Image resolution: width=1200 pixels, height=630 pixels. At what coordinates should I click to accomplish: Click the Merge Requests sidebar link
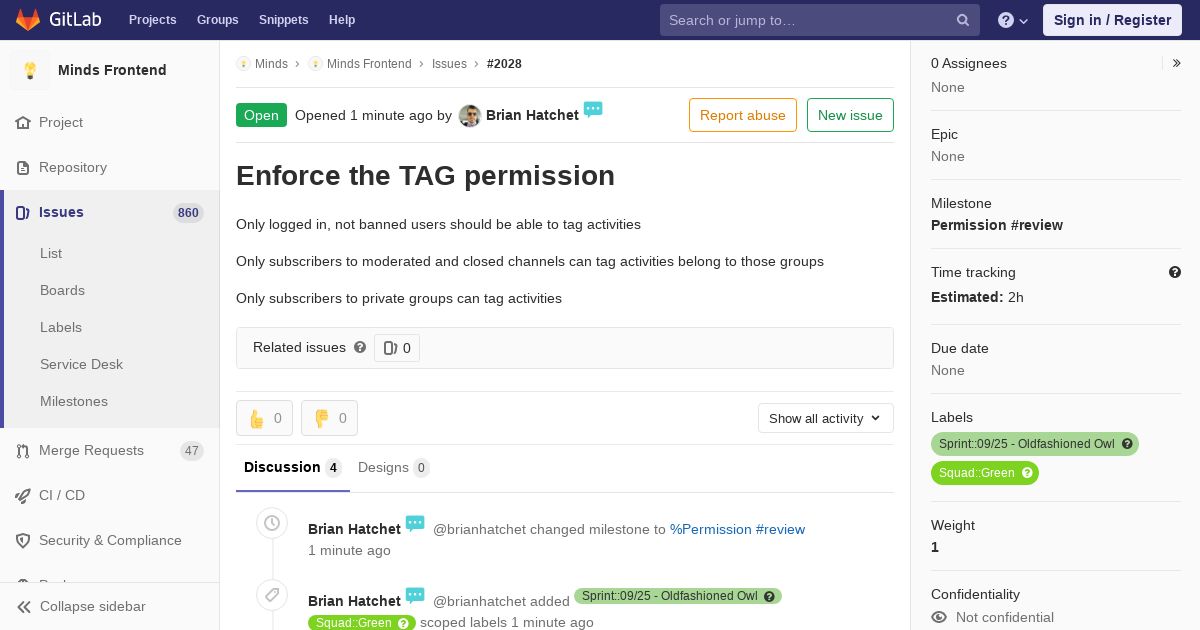coord(110,451)
